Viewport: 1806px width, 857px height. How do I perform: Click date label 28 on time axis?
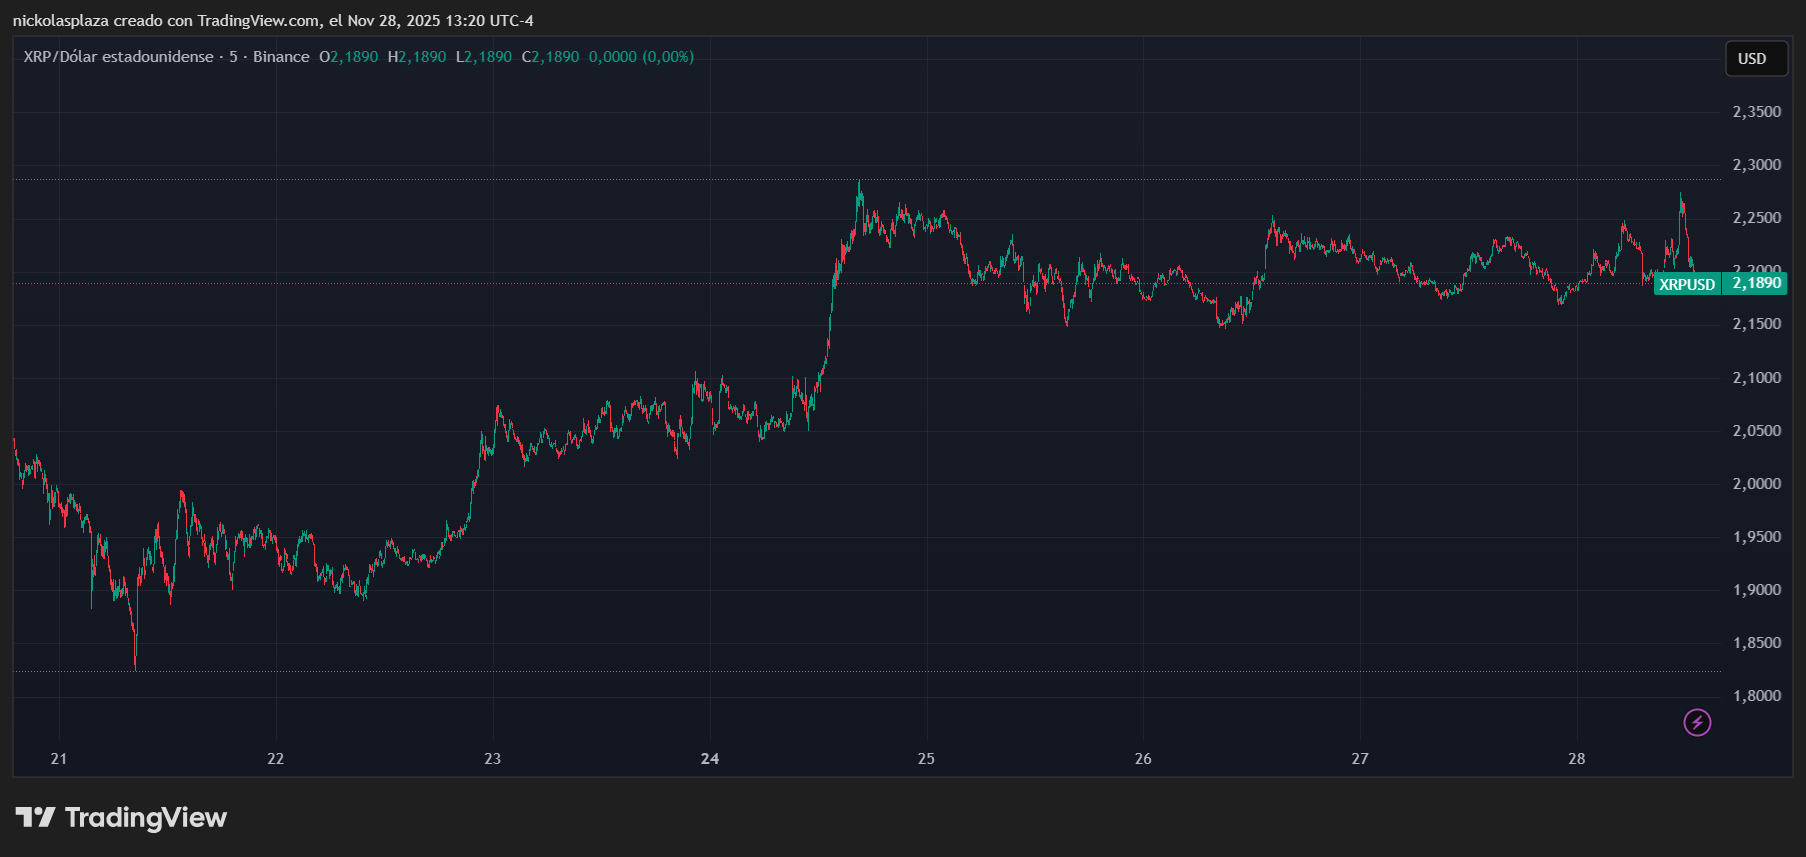pyautogui.click(x=1576, y=759)
